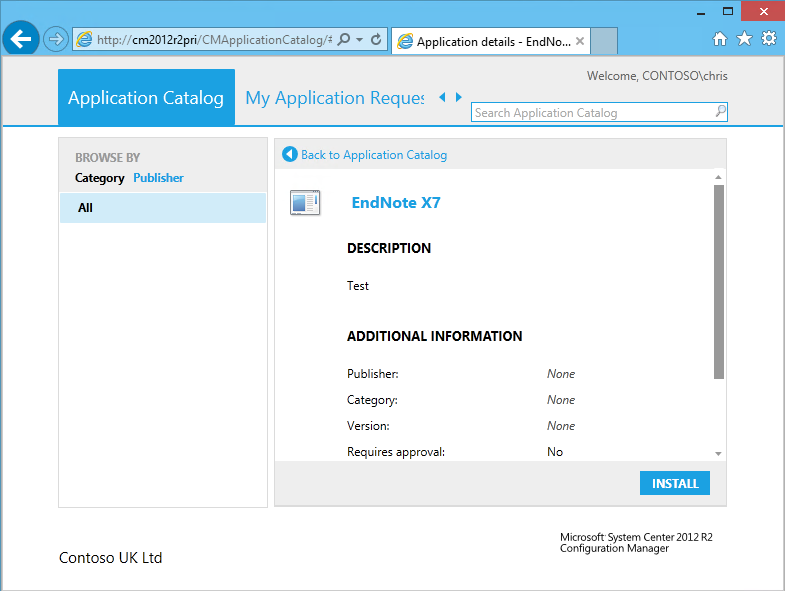Click the details pane scrollbar thumb
The width and height of the screenshot is (785, 591).
(x=719, y=282)
